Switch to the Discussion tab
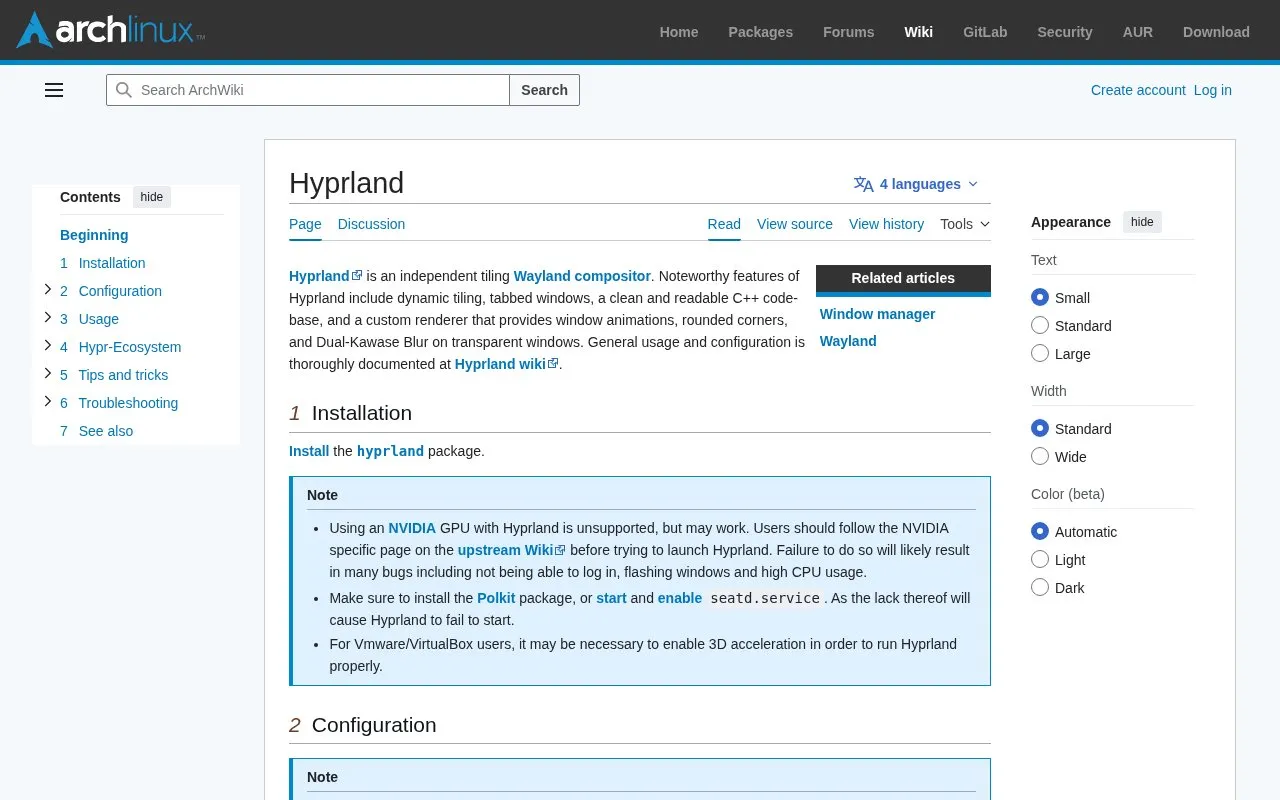 (x=371, y=224)
